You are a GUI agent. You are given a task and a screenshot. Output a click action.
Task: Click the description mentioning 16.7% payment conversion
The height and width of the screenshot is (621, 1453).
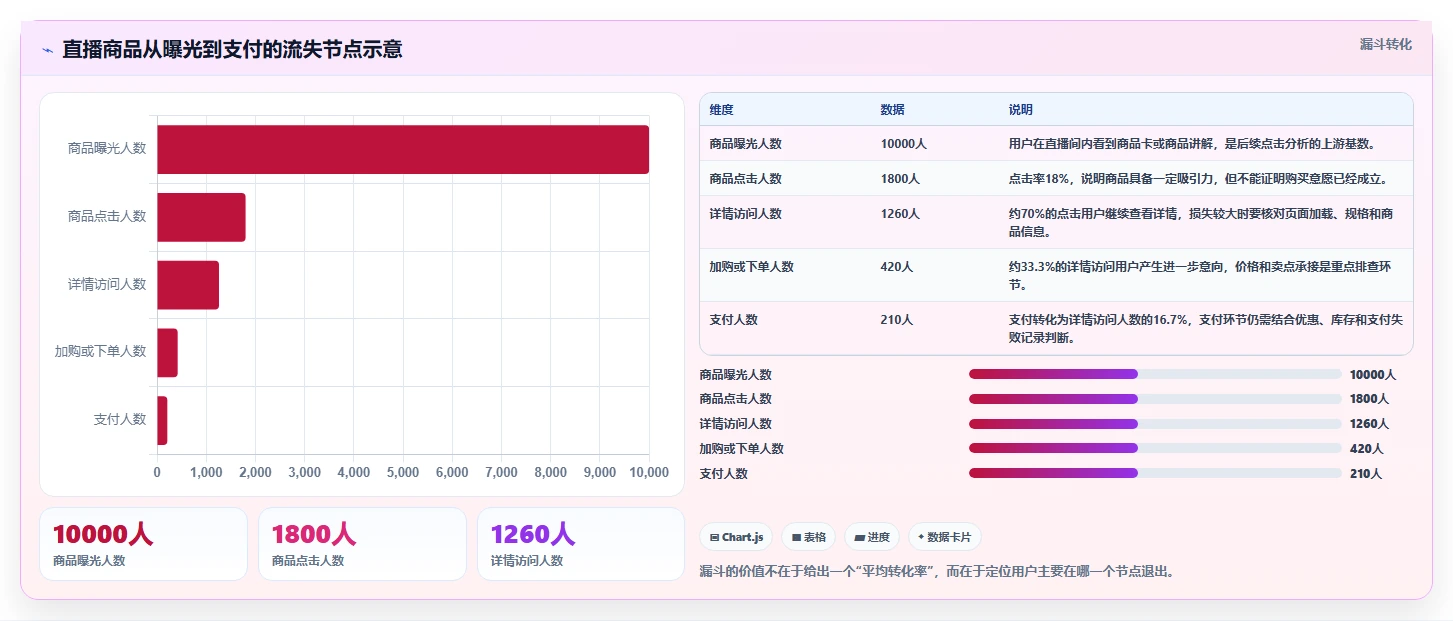1206,328
